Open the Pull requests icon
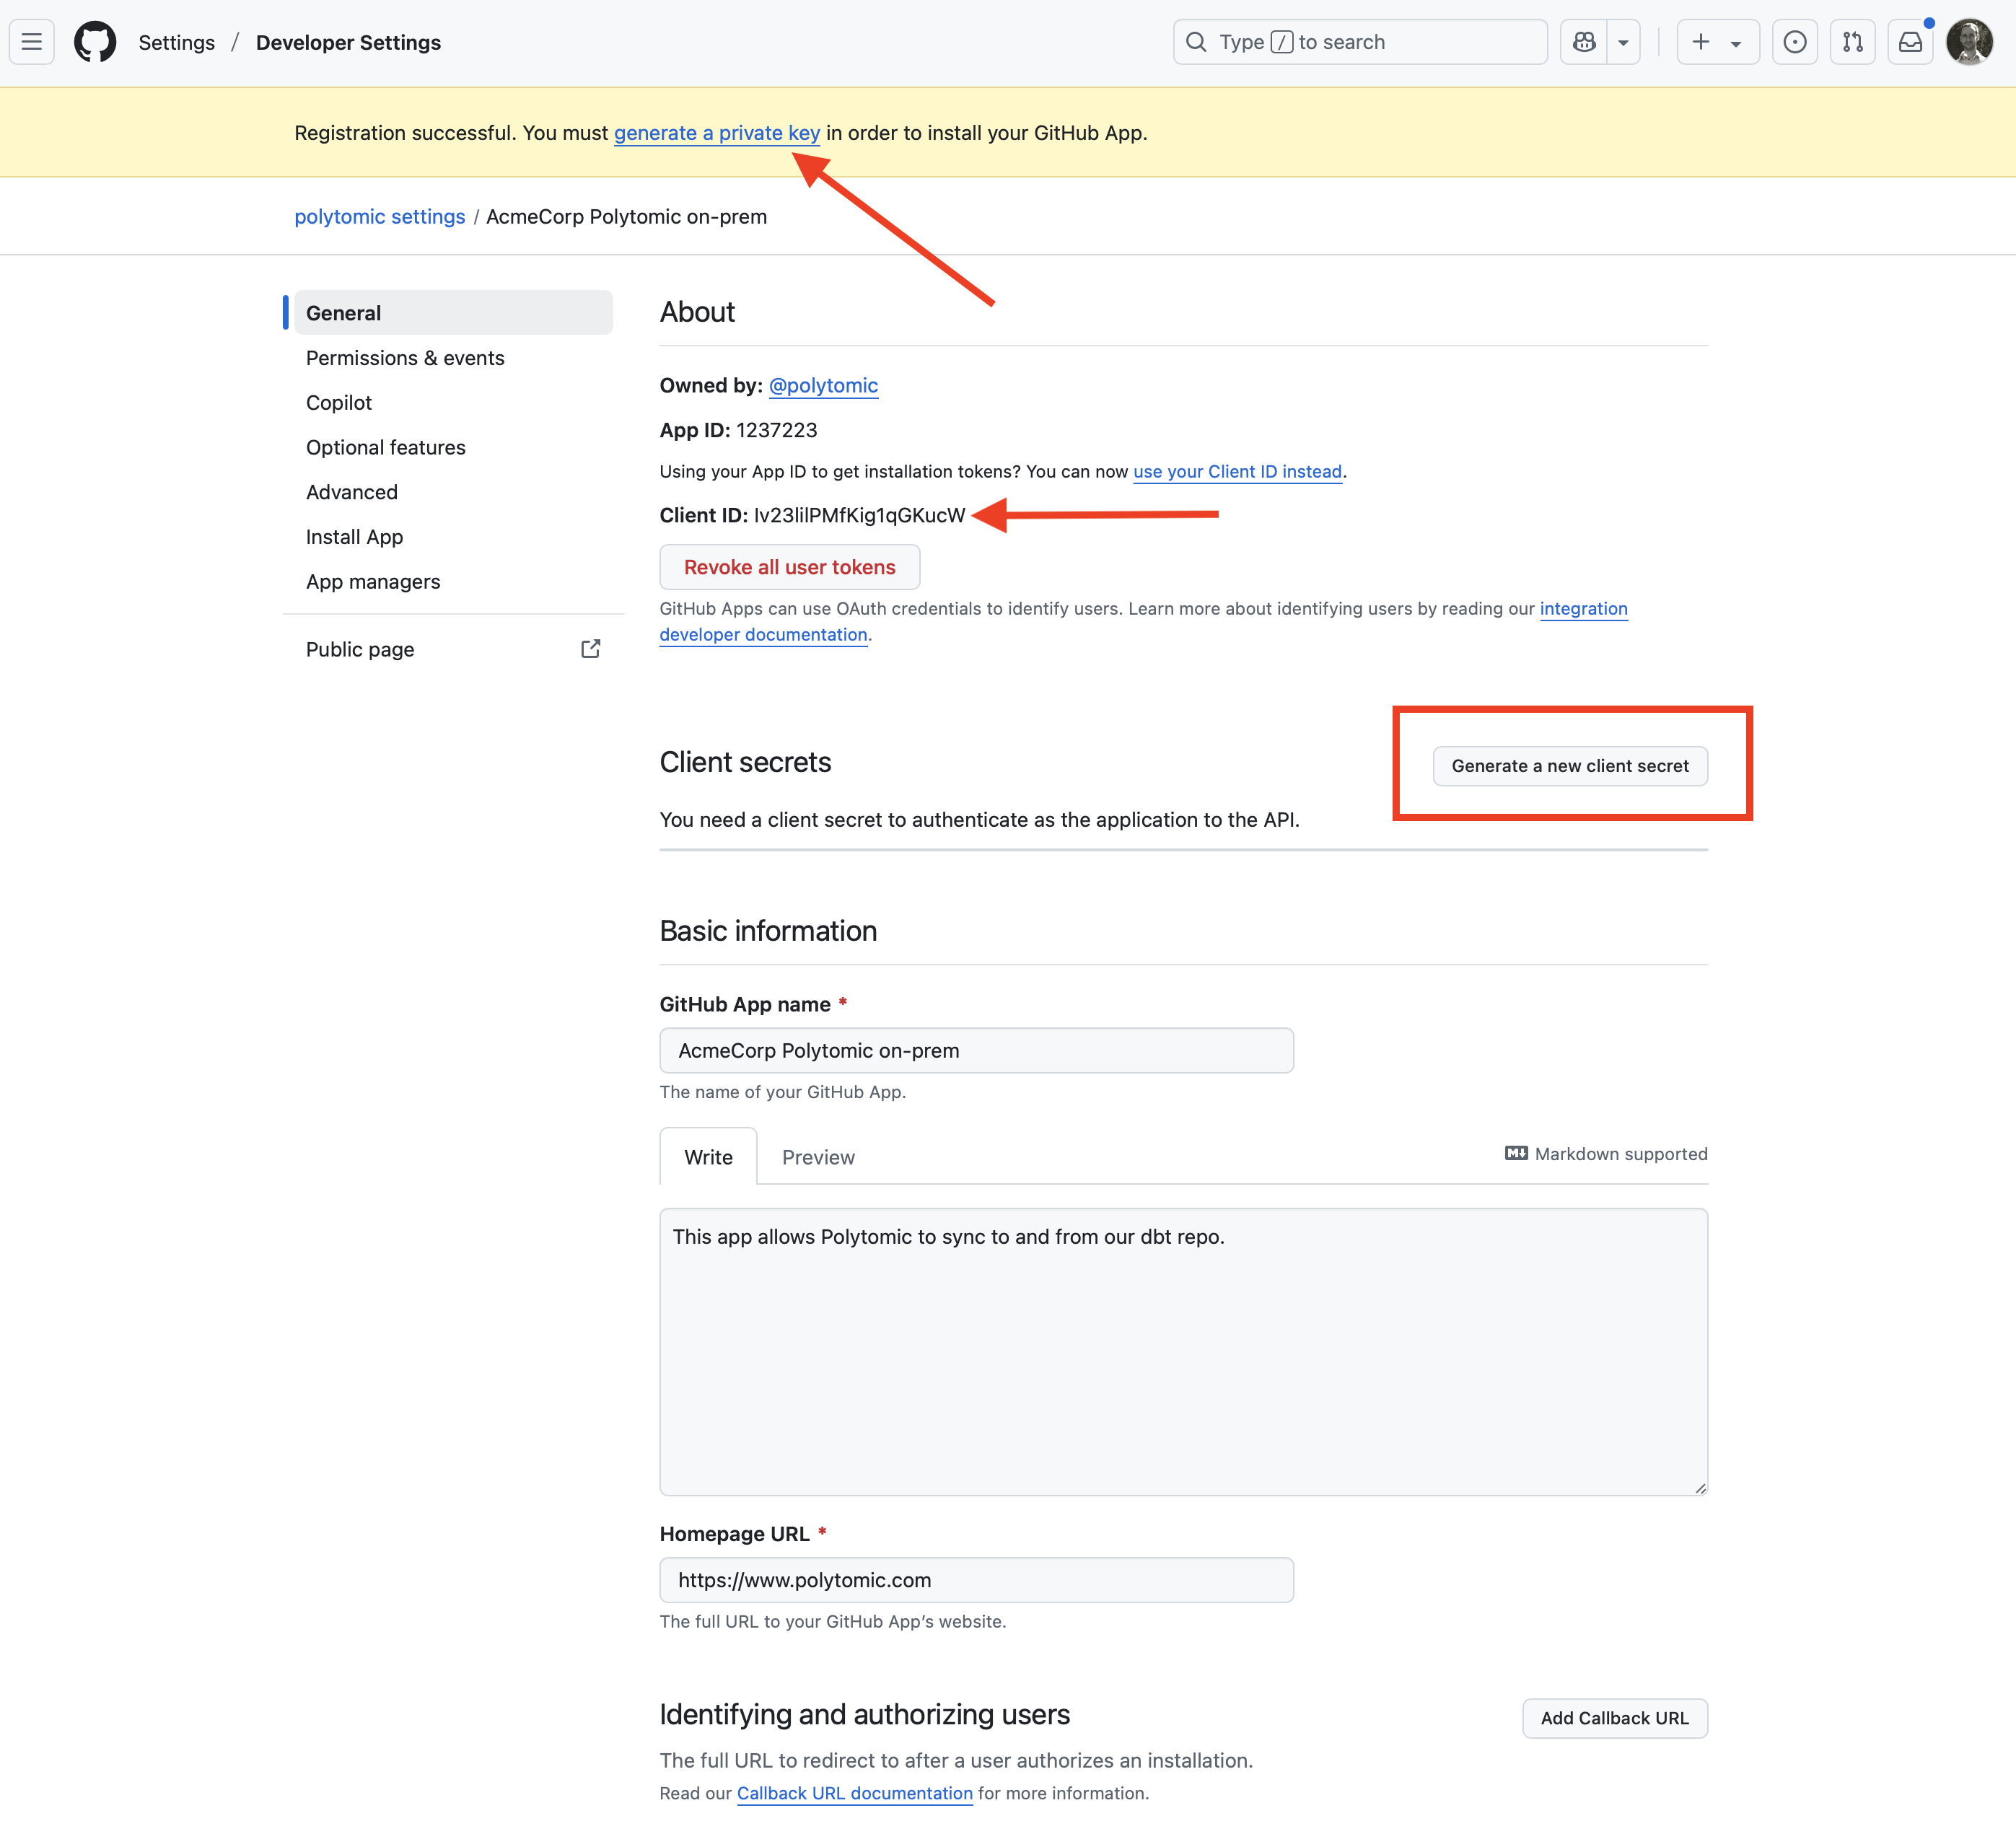This screenshot has height=1821, width=2016. (1853, 42)
